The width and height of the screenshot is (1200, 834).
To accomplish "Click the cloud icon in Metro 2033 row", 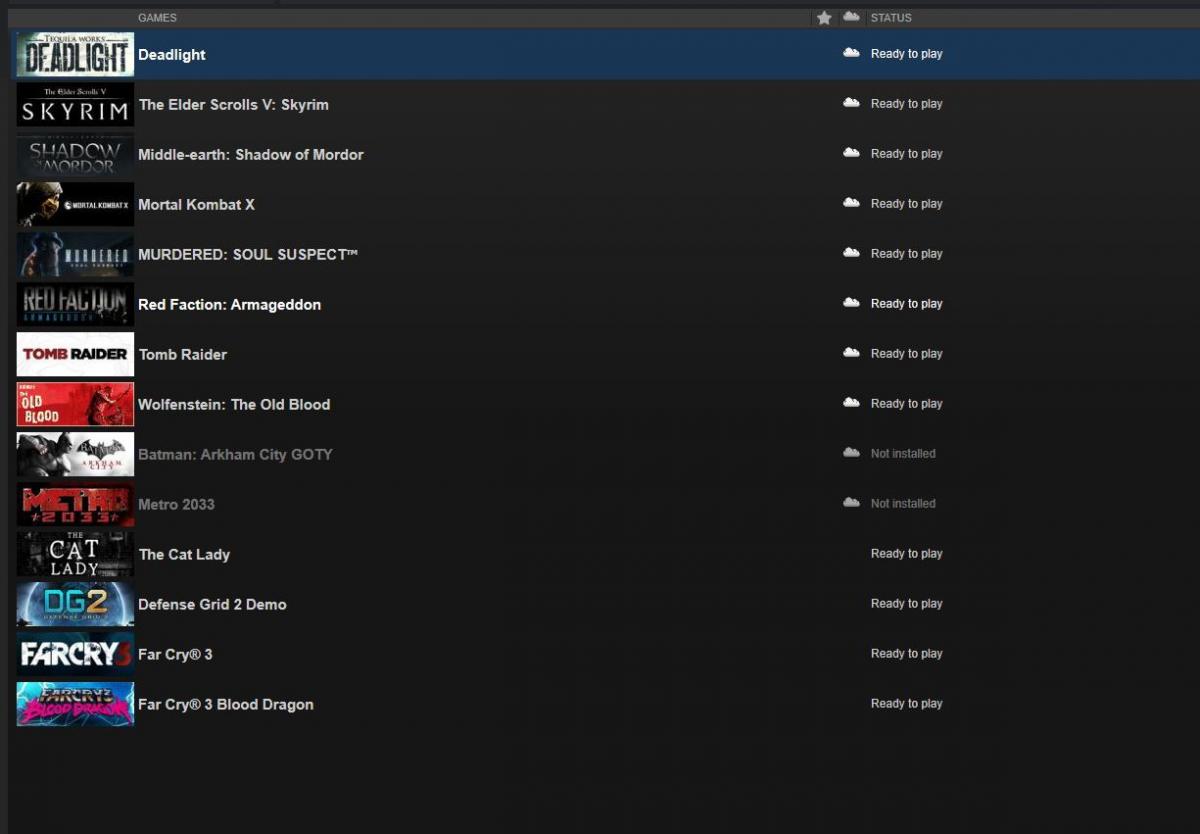I will tap(851, 503).
